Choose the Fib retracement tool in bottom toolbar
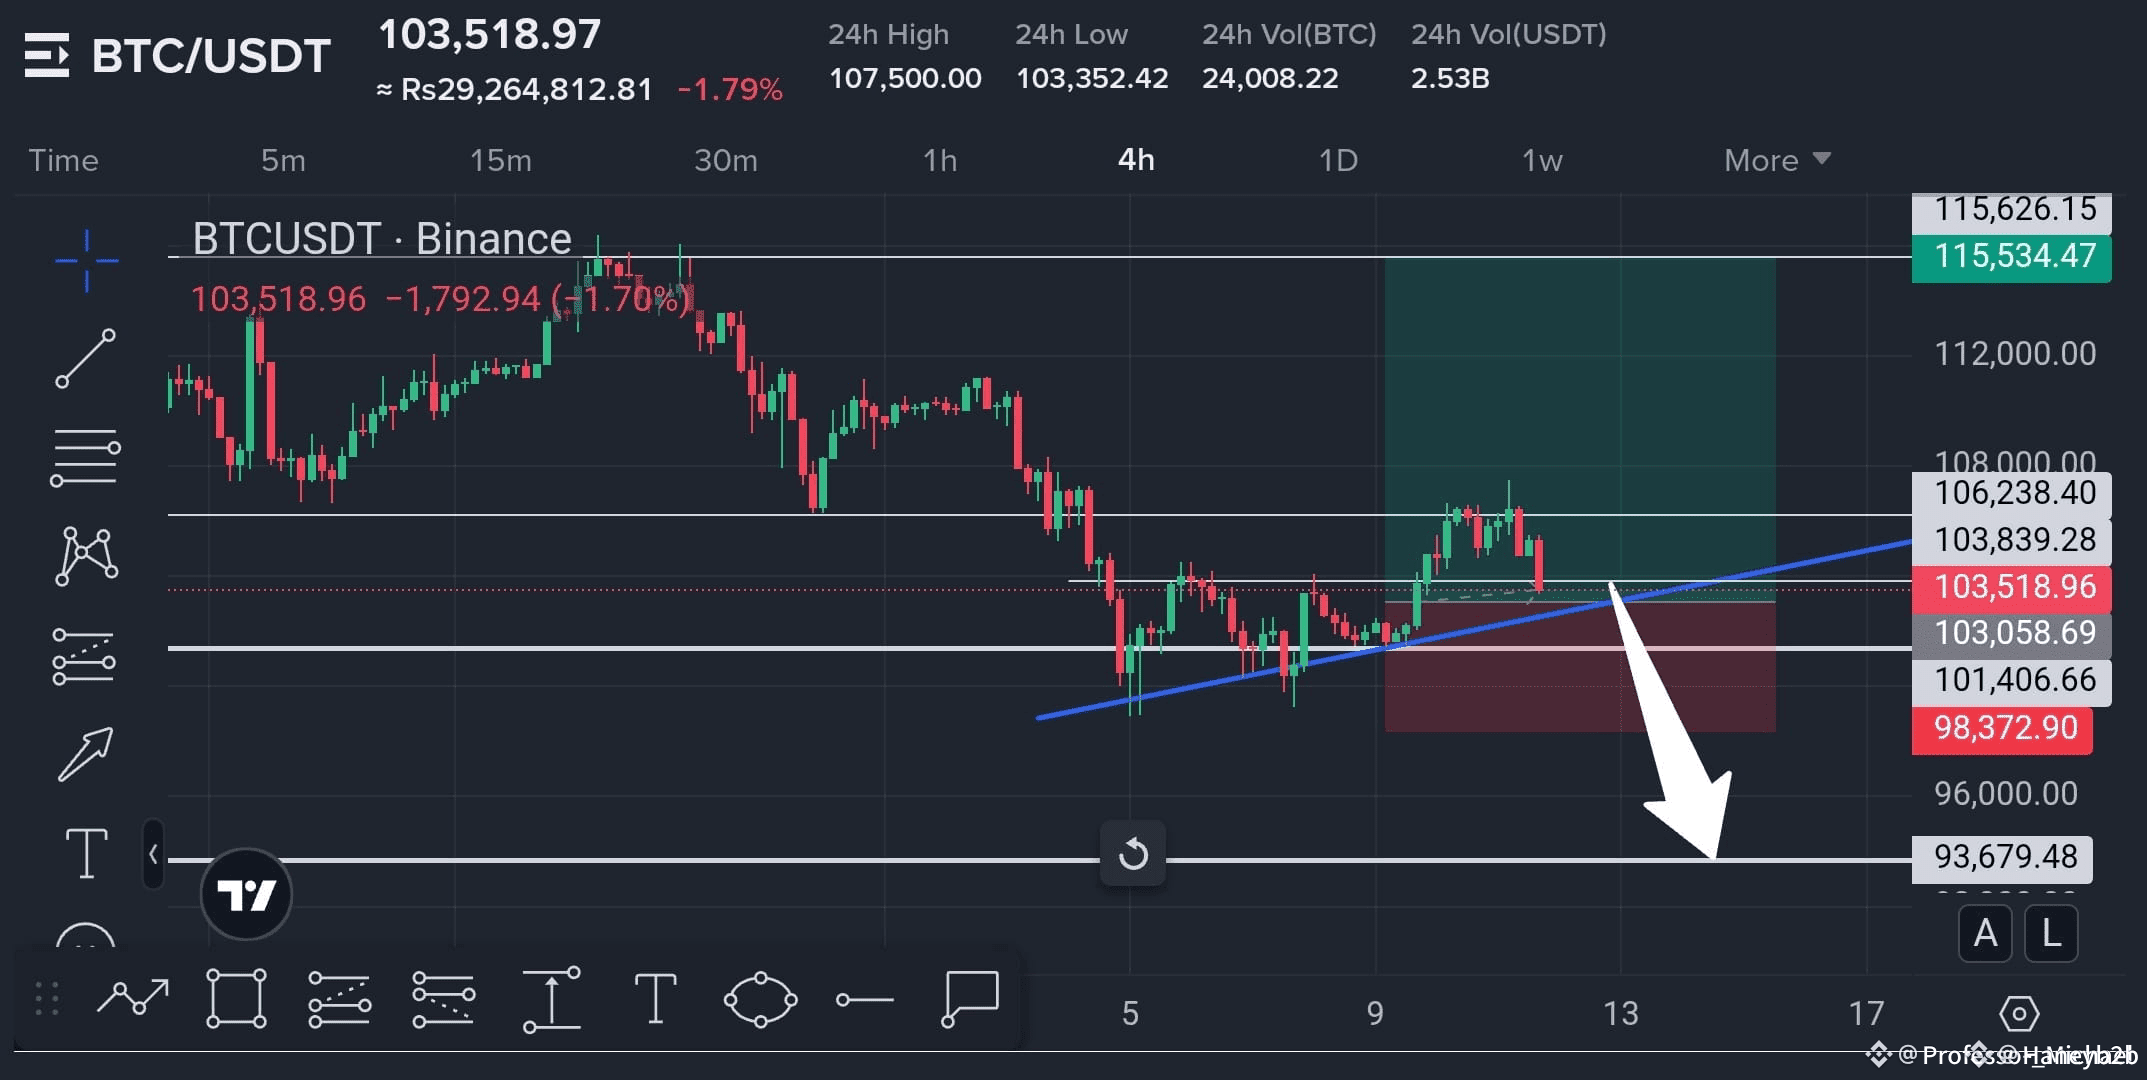The image size is (2147, 1080). (x=339, y=999)
